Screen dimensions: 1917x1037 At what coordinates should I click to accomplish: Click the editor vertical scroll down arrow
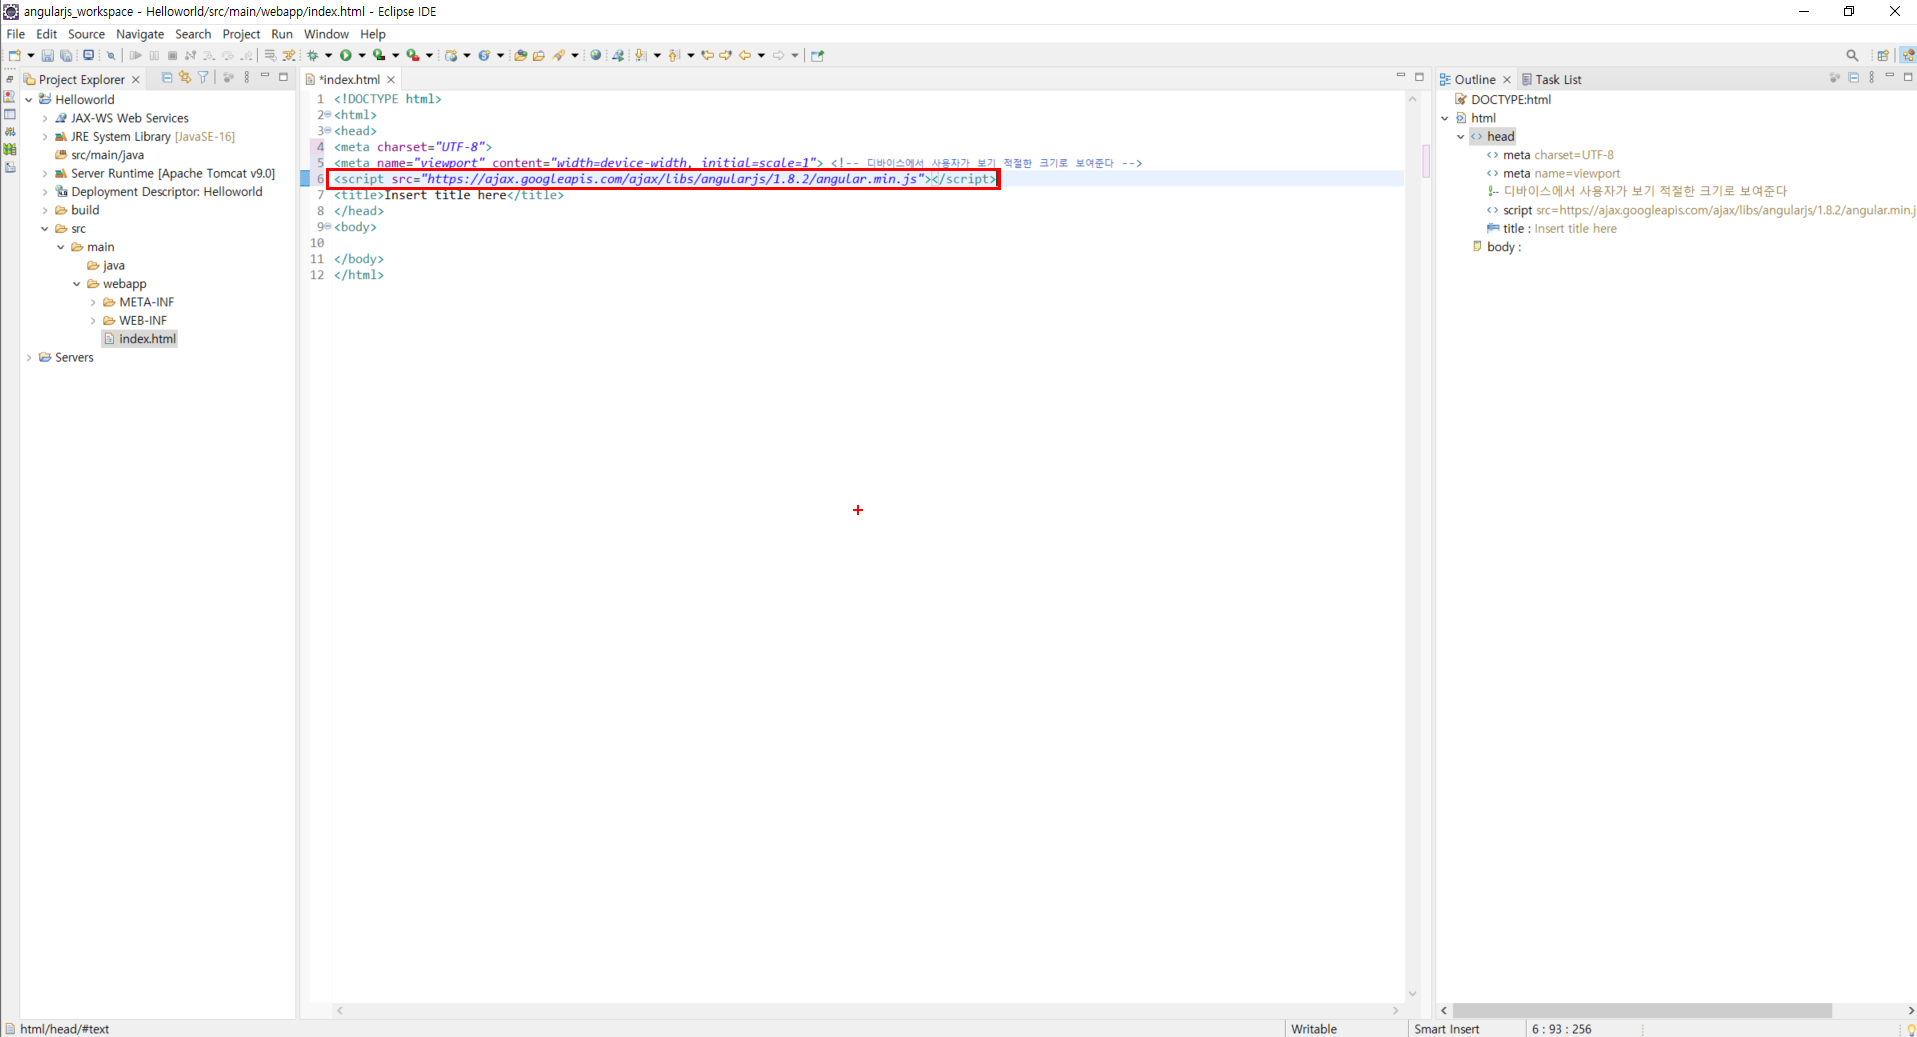(1412, 993)
